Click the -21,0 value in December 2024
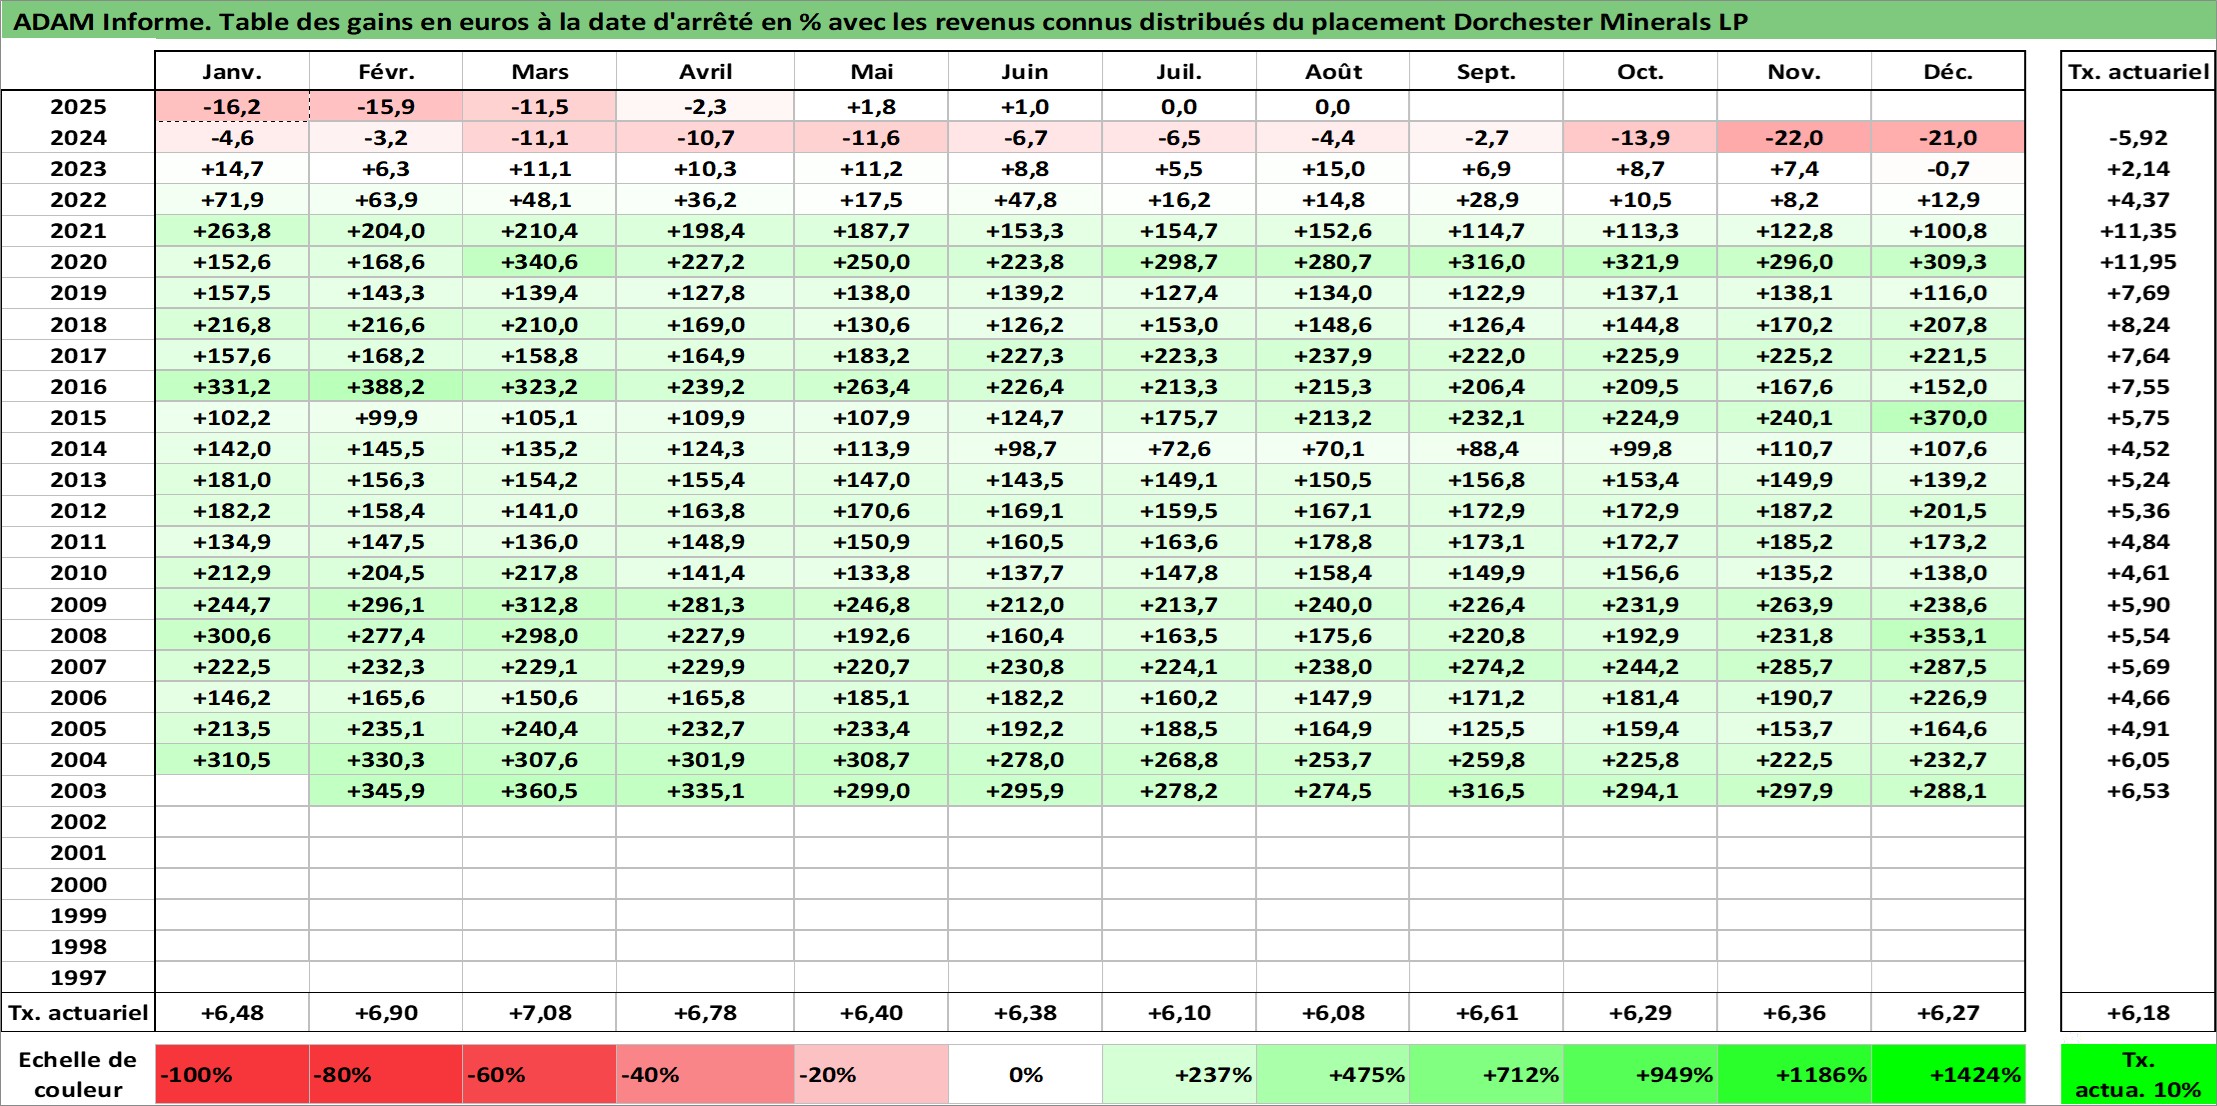2217x1106 pixels. tap(1948, 137)
